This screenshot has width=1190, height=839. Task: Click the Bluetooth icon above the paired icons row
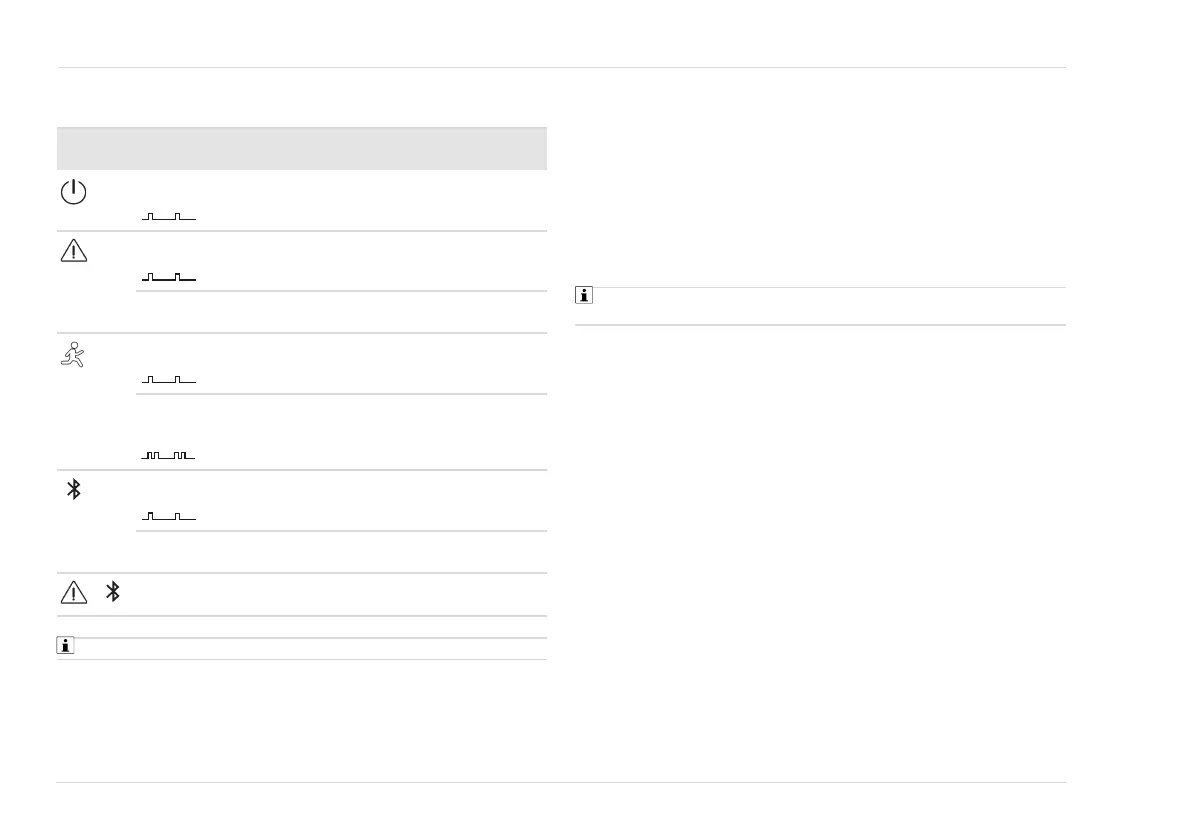click(73, 490)
